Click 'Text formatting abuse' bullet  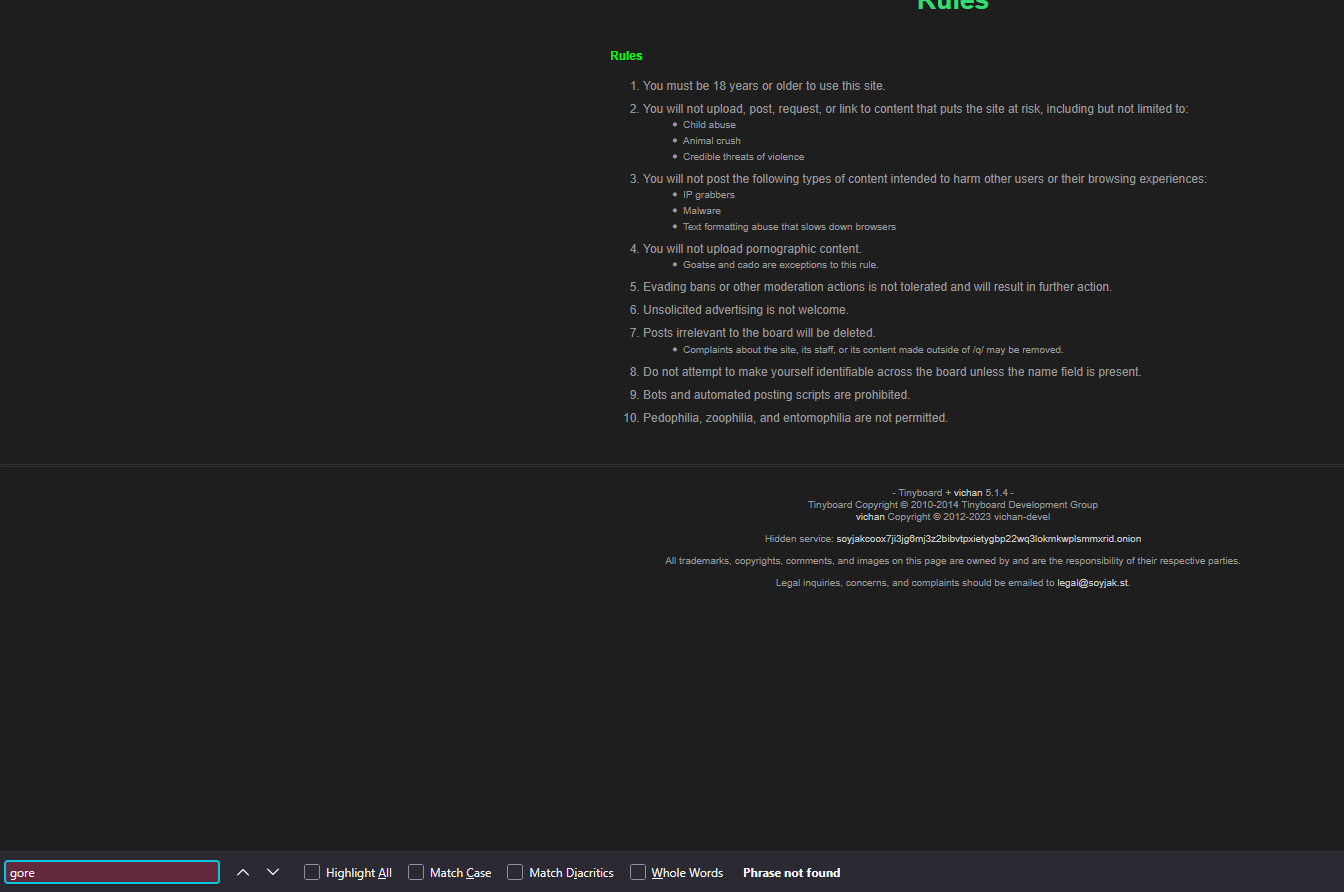pyautogui.click(x=789, y=227)
